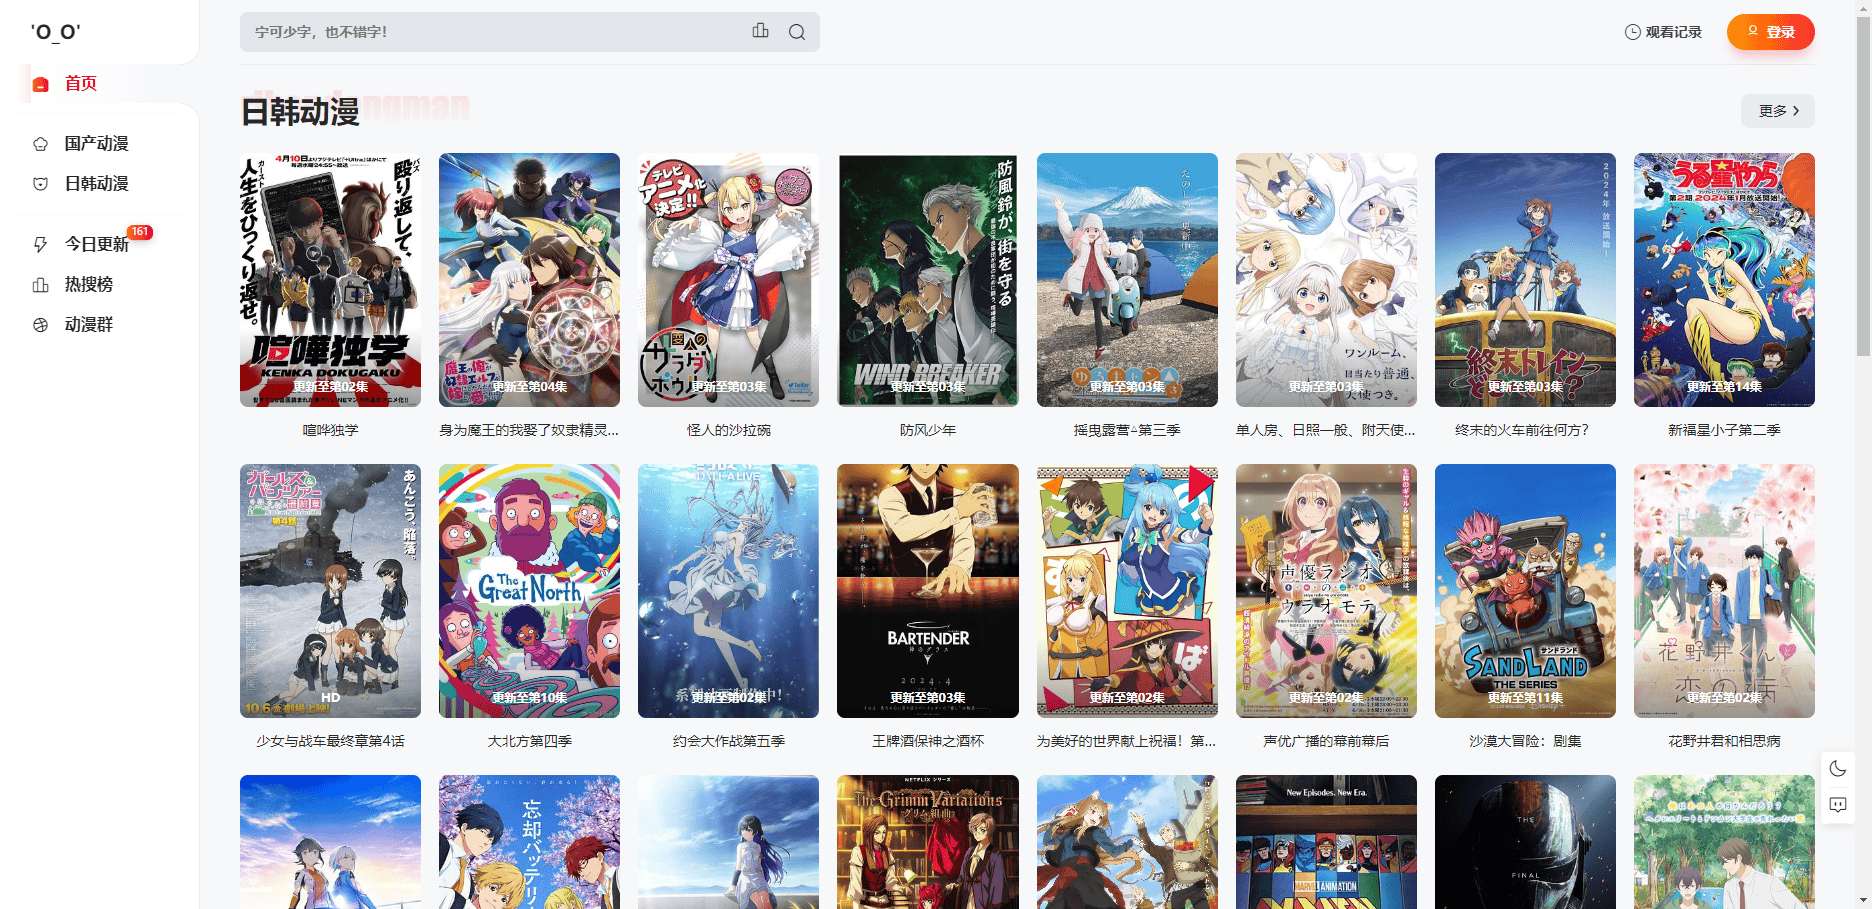The image size is (1872, 909).
Task: Click the search magnifier icon
Action: click(796, 32)
